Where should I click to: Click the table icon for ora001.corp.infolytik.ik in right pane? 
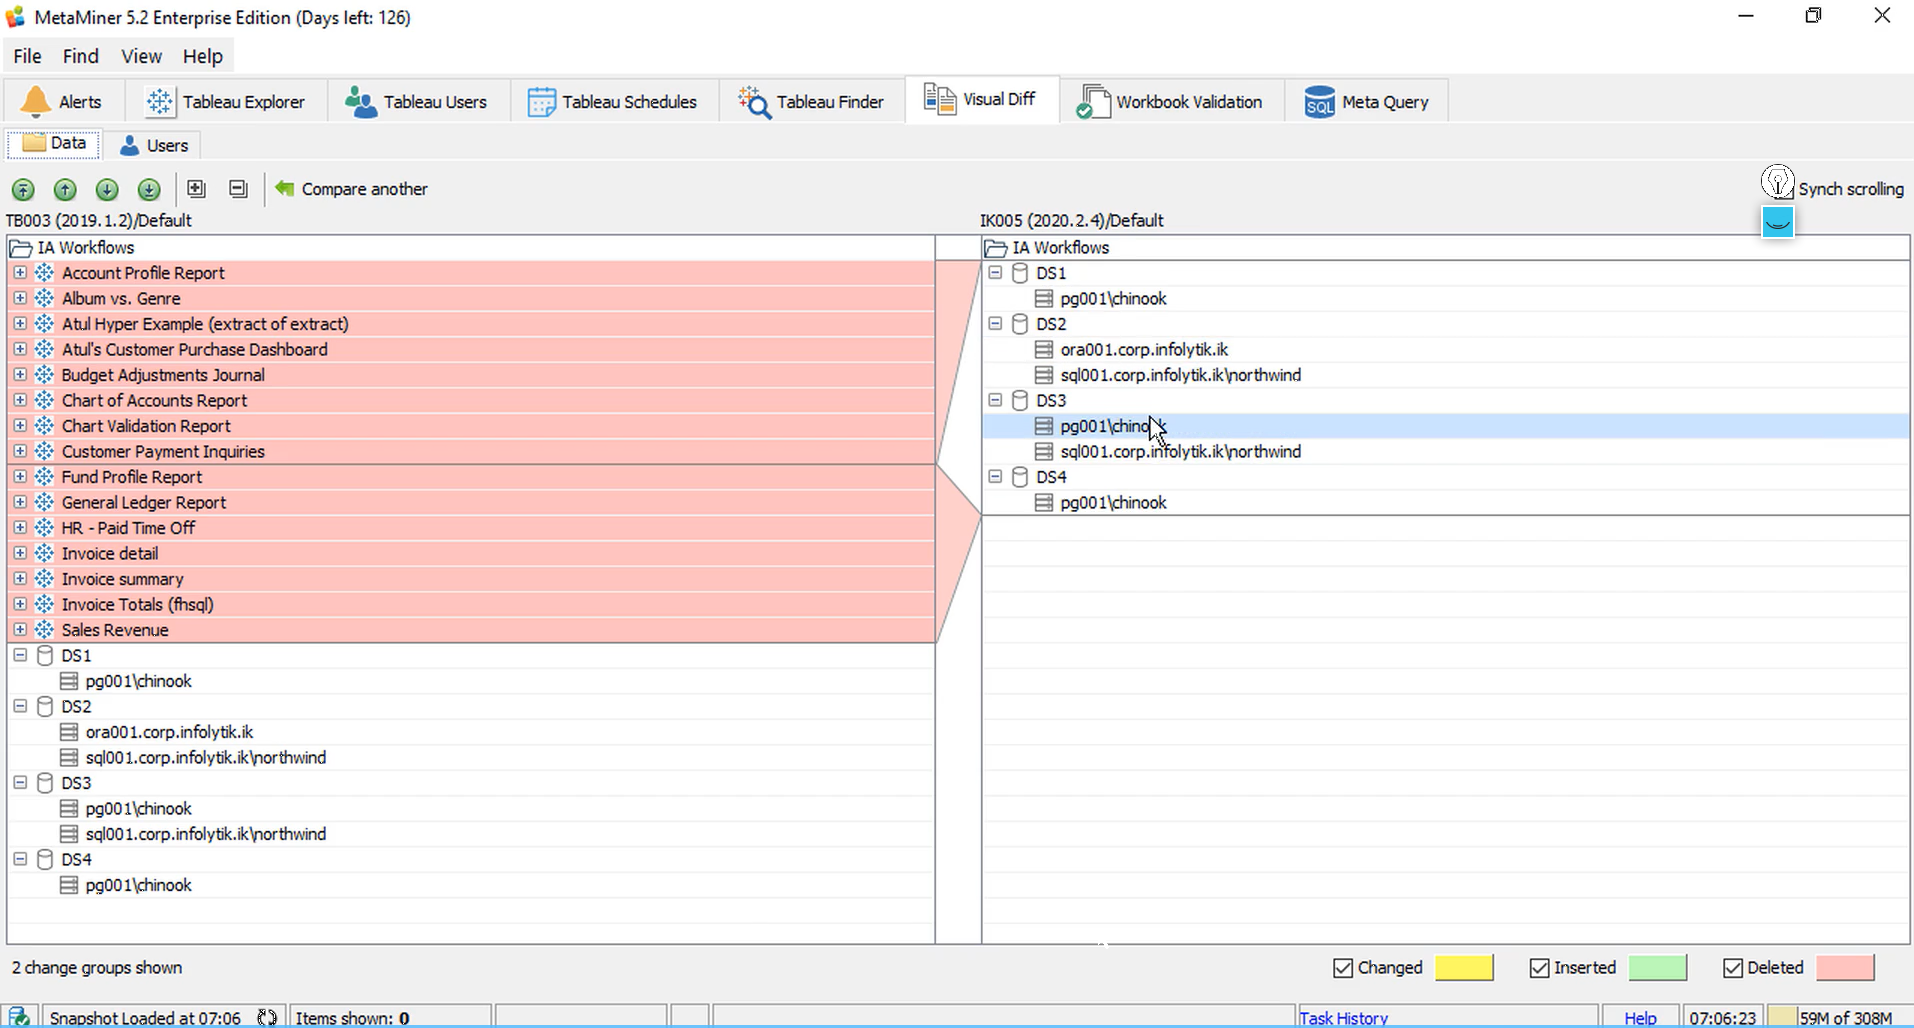[1044, 349]
